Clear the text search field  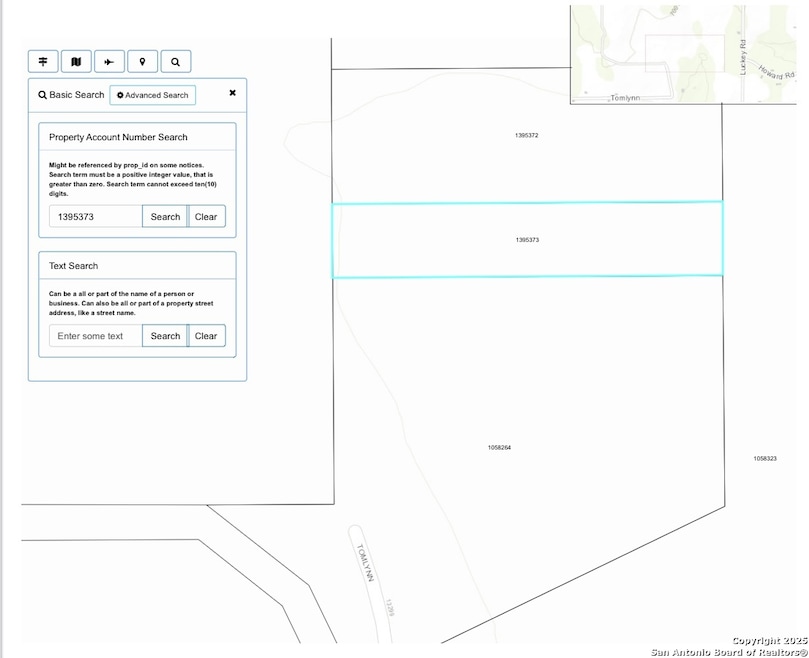click(206, 336)
